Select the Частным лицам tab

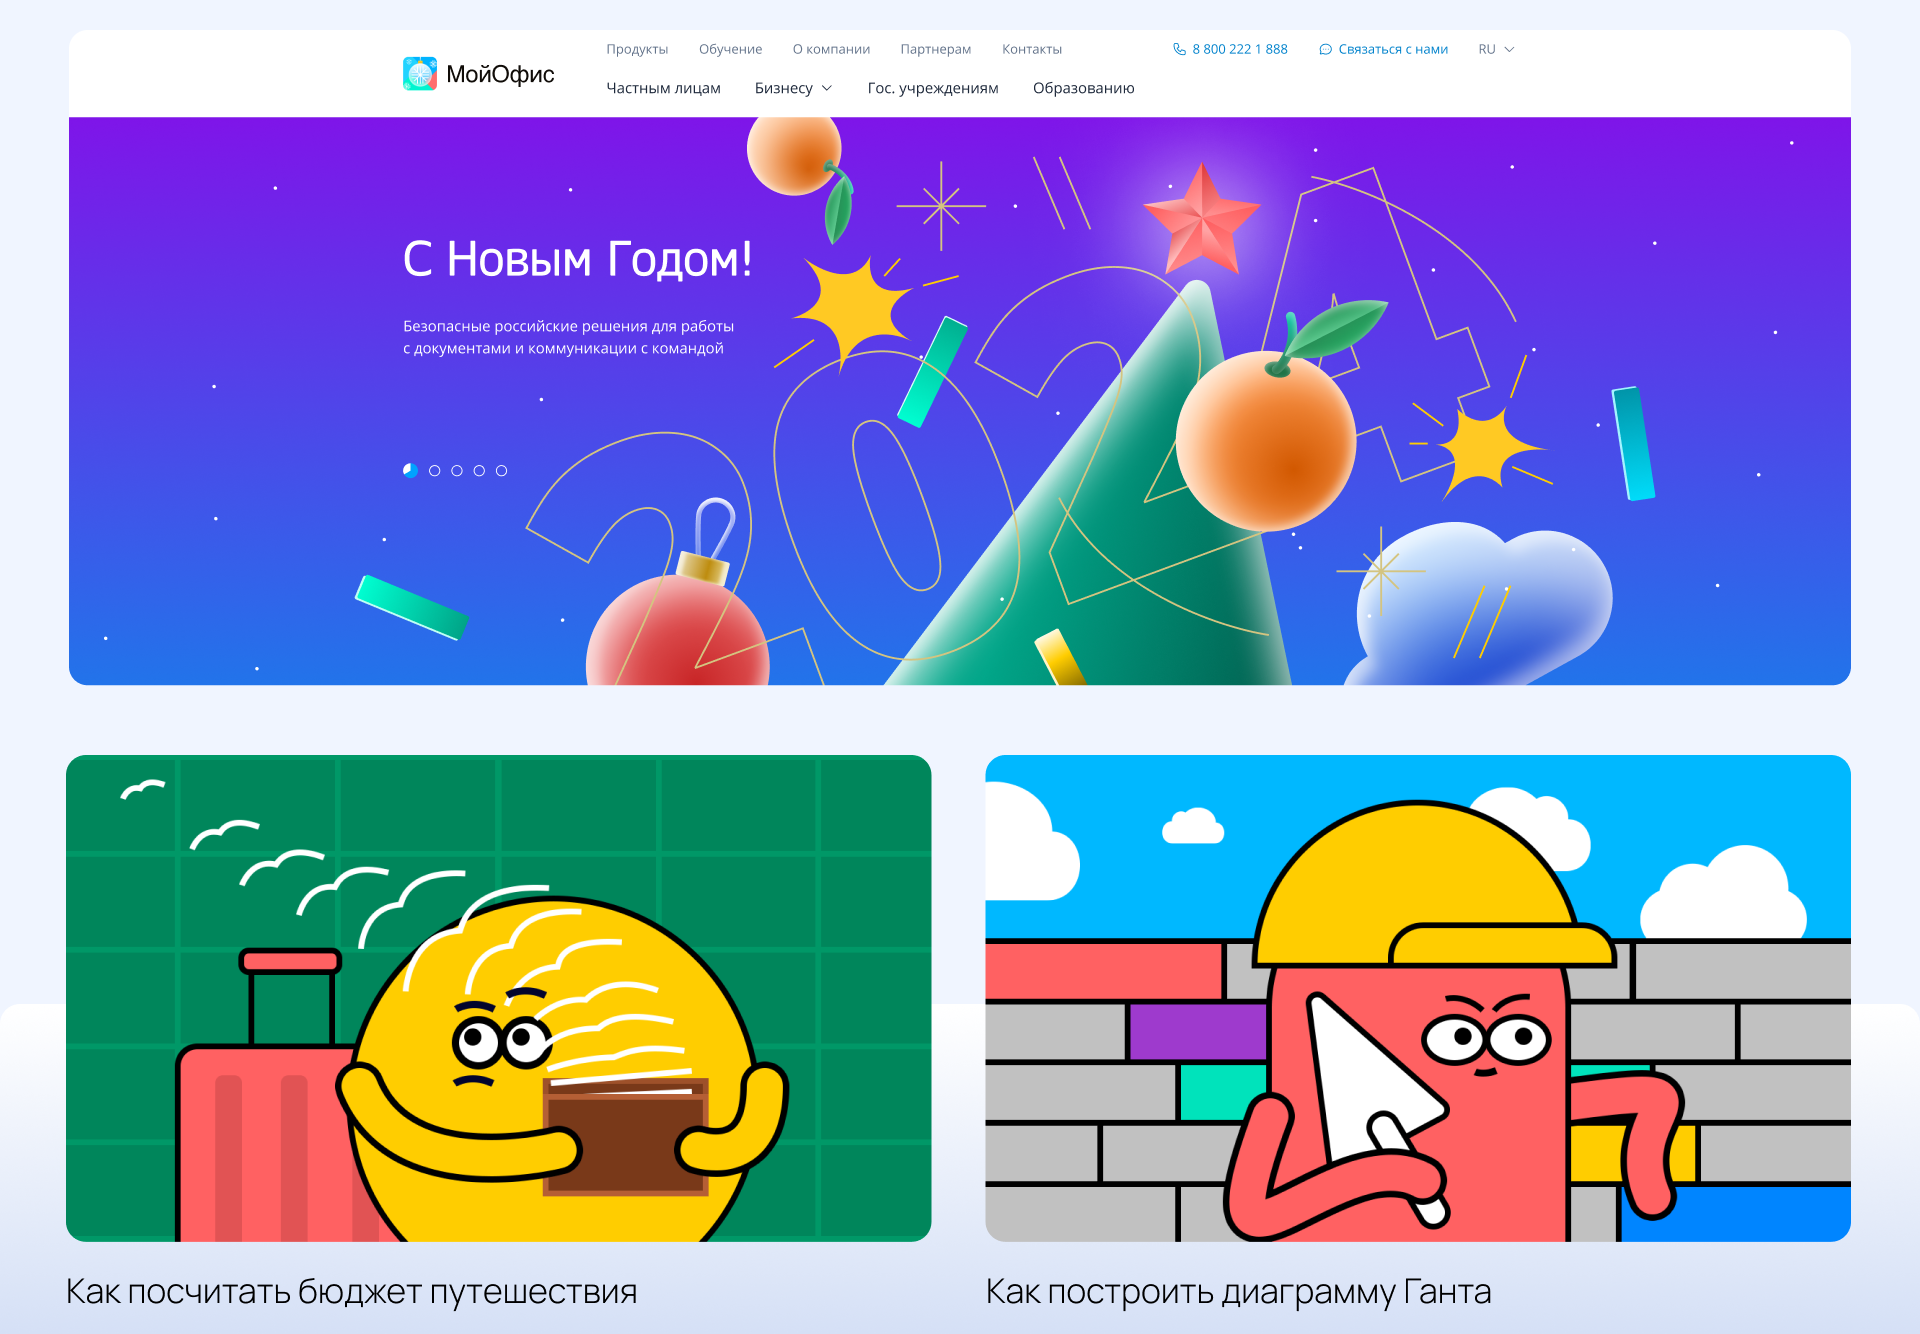(663, 88)
